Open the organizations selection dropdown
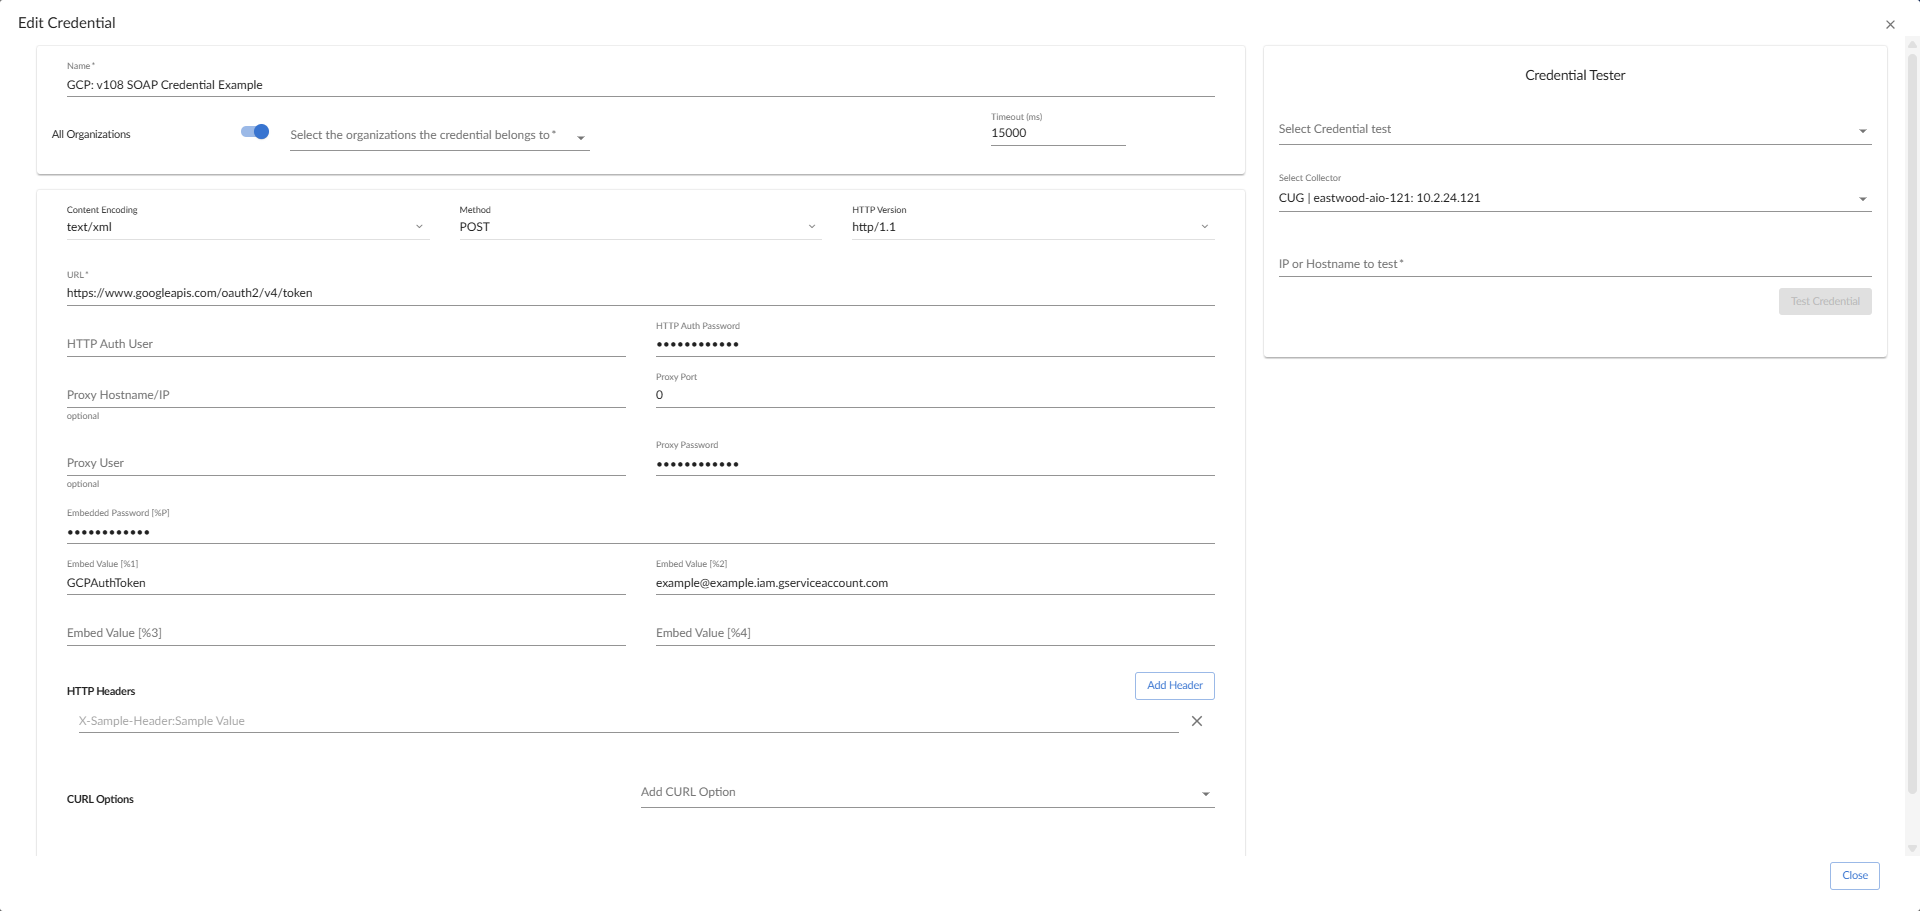The width and height of the screenshot is (1920, 911). (x=439, y=136)
